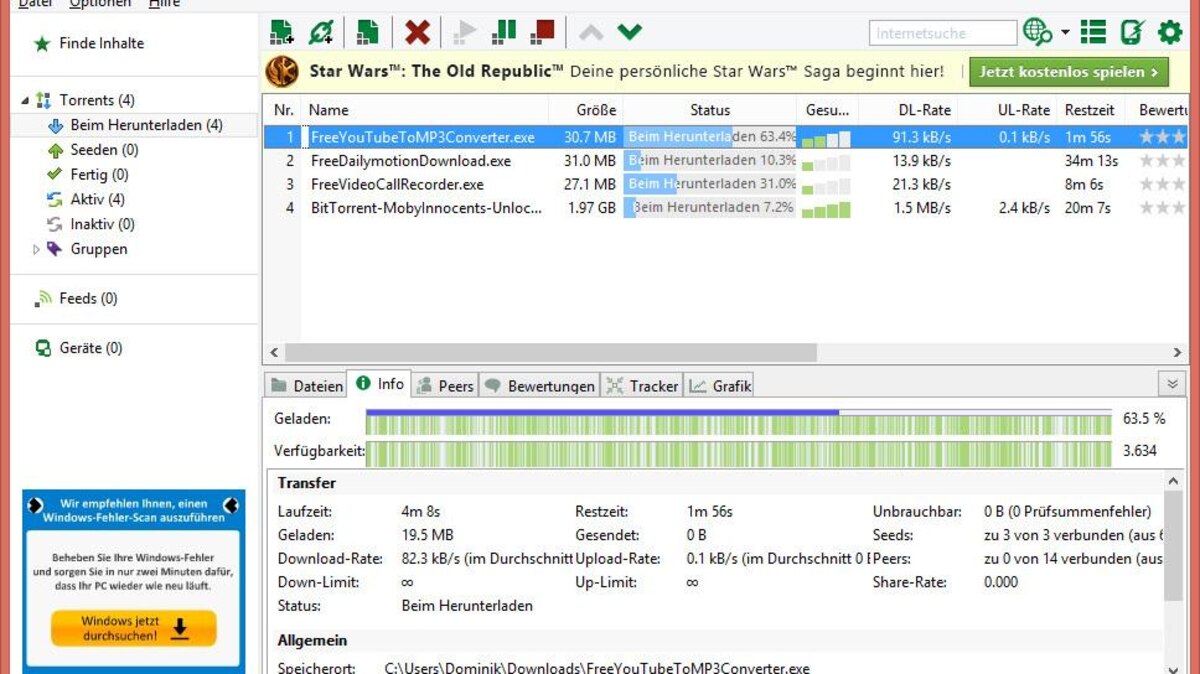The image size is (1200, 674).
Task: Switch to the Peers tab
Action: [x=444, y=384]
